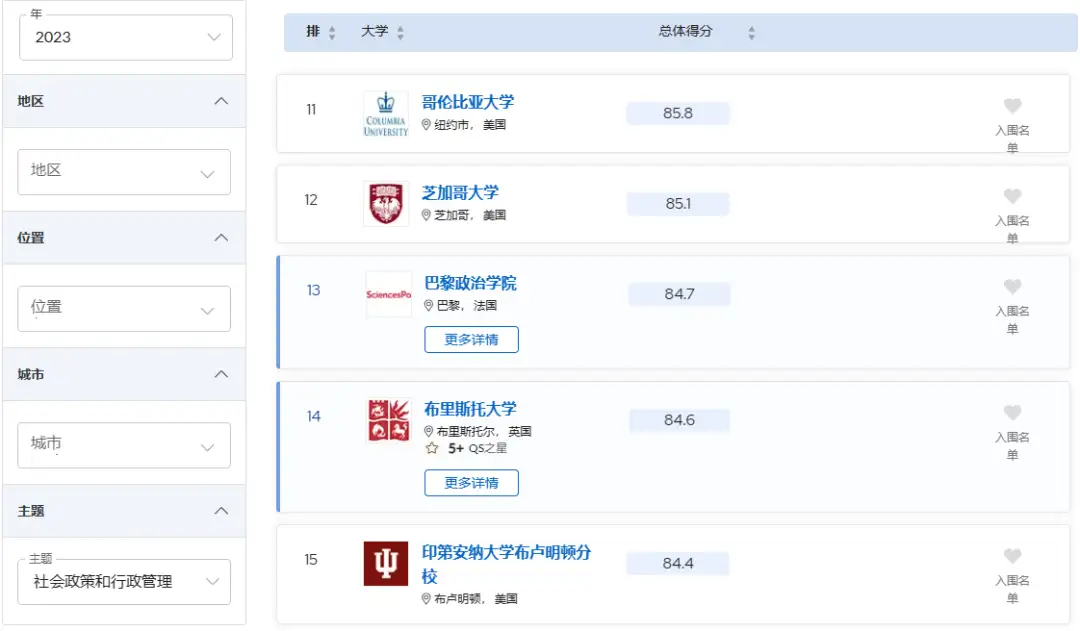Viewport: 1080px width, 631px height.
Task: Collapse the 城市 filter section
Action: (x=221, y=374)
